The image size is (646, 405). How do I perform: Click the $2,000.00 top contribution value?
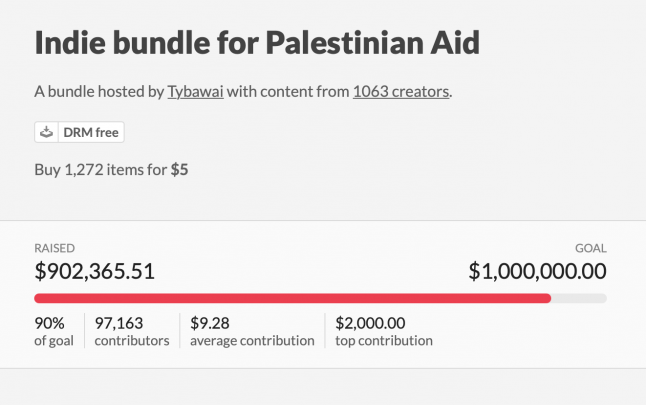pyautogui.click(x=370, y=323)
